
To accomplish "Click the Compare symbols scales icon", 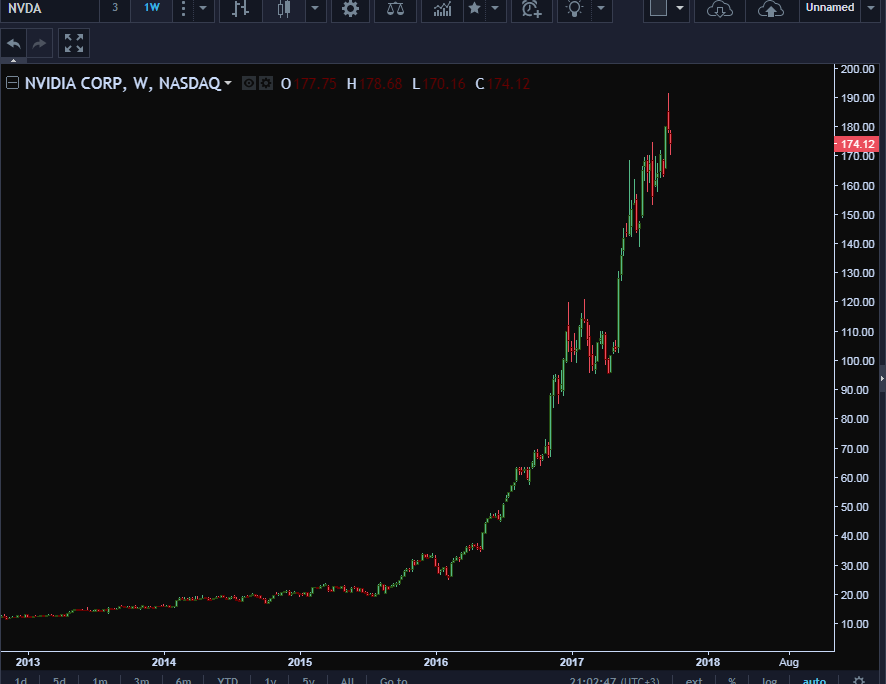I will coord(396,9).
